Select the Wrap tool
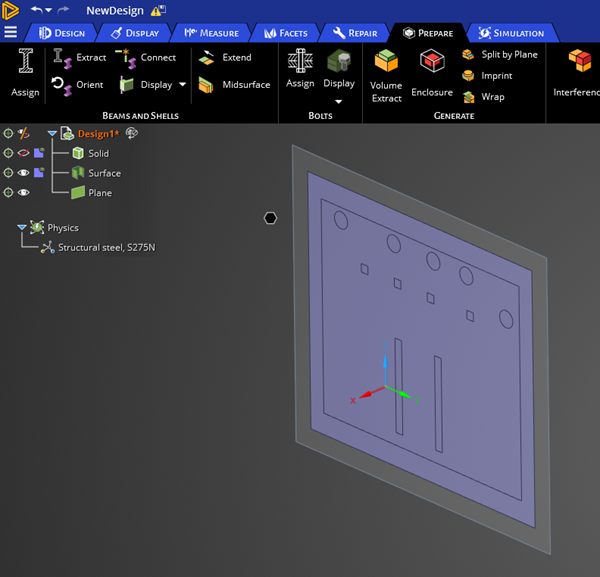The image size is (600, 577). tap(483, 97)
